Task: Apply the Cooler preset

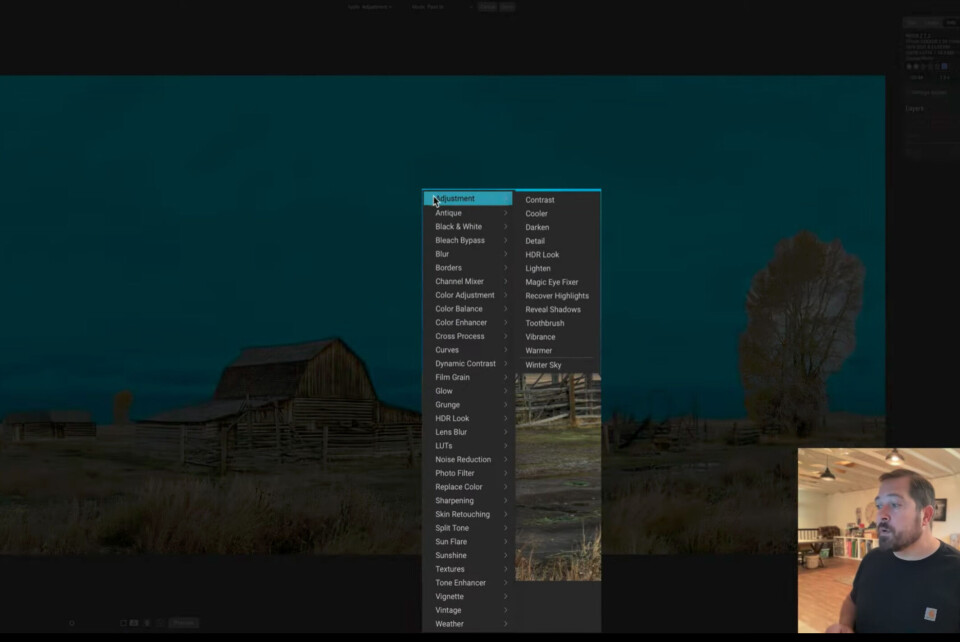Action: click(537, 214)
